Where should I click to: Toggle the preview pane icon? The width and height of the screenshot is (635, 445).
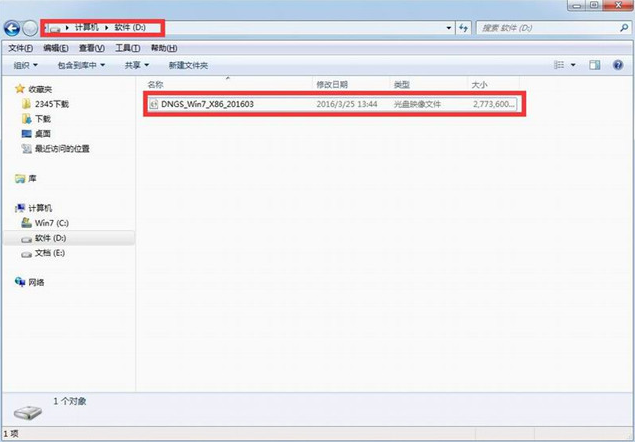[x=595, y=65]
